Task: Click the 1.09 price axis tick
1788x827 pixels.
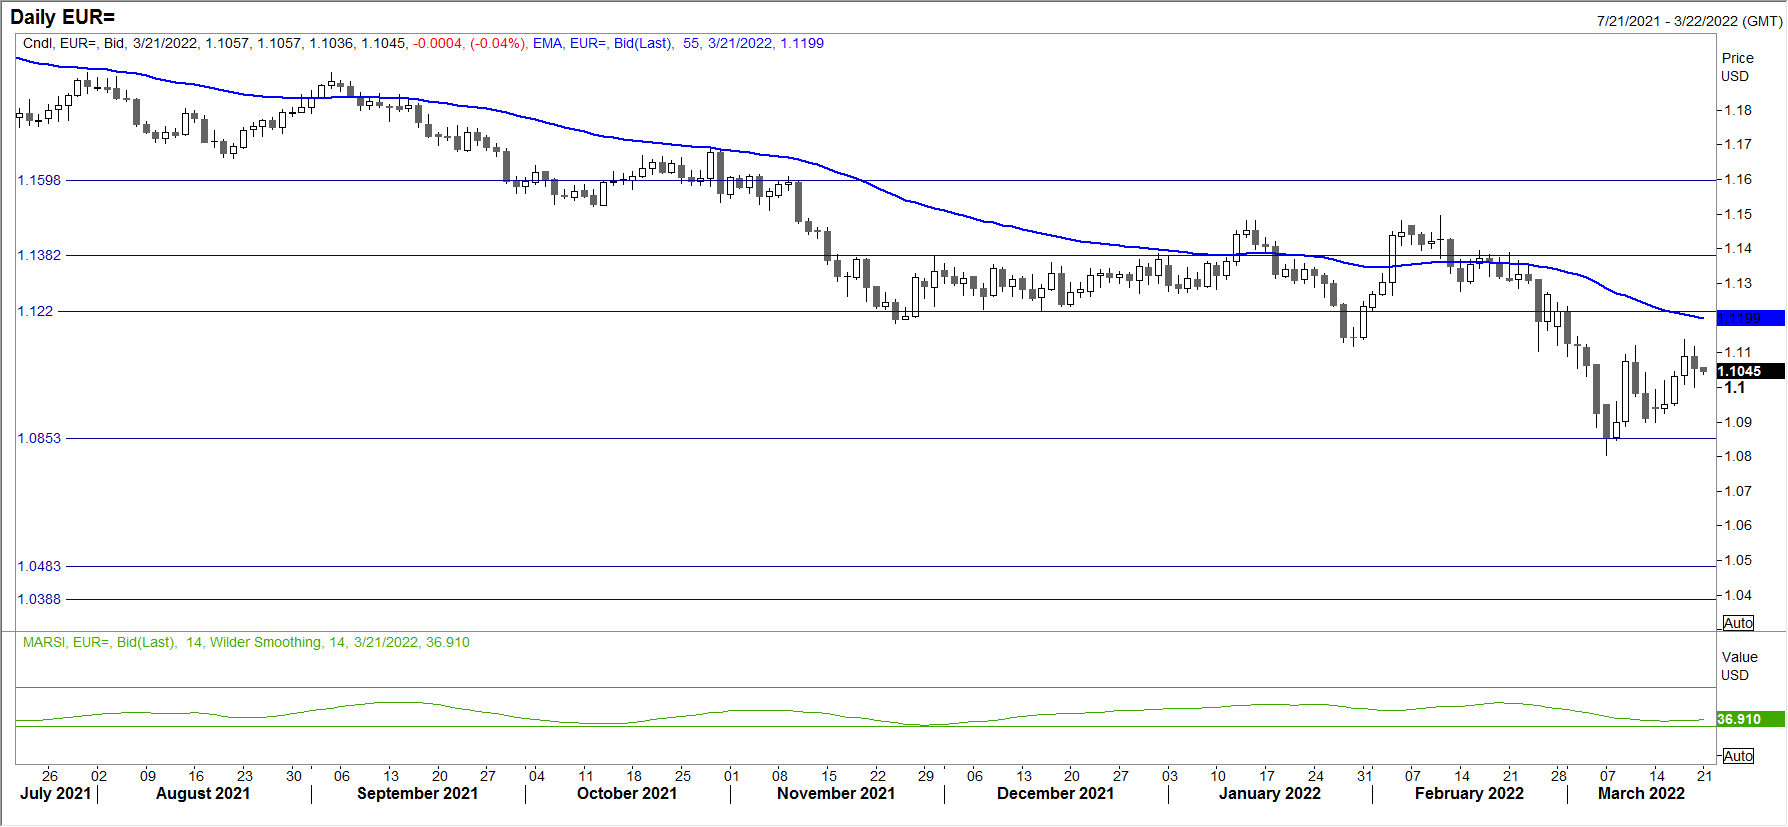Action: tap(1738, 422)
